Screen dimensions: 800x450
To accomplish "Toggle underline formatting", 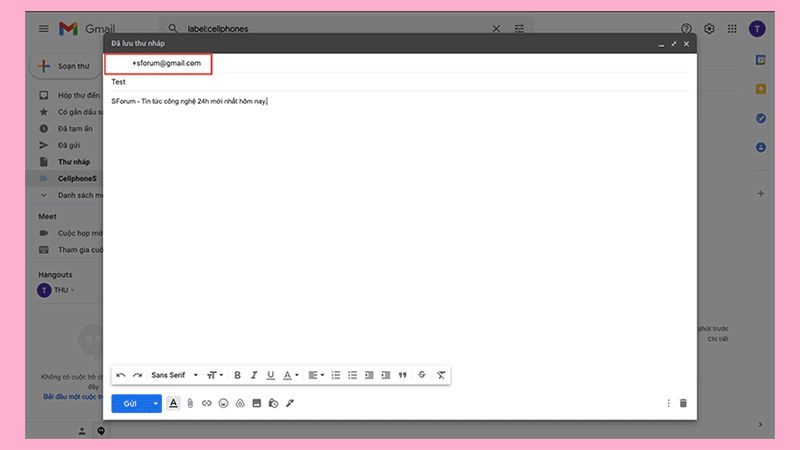I will tap(270, 375).
